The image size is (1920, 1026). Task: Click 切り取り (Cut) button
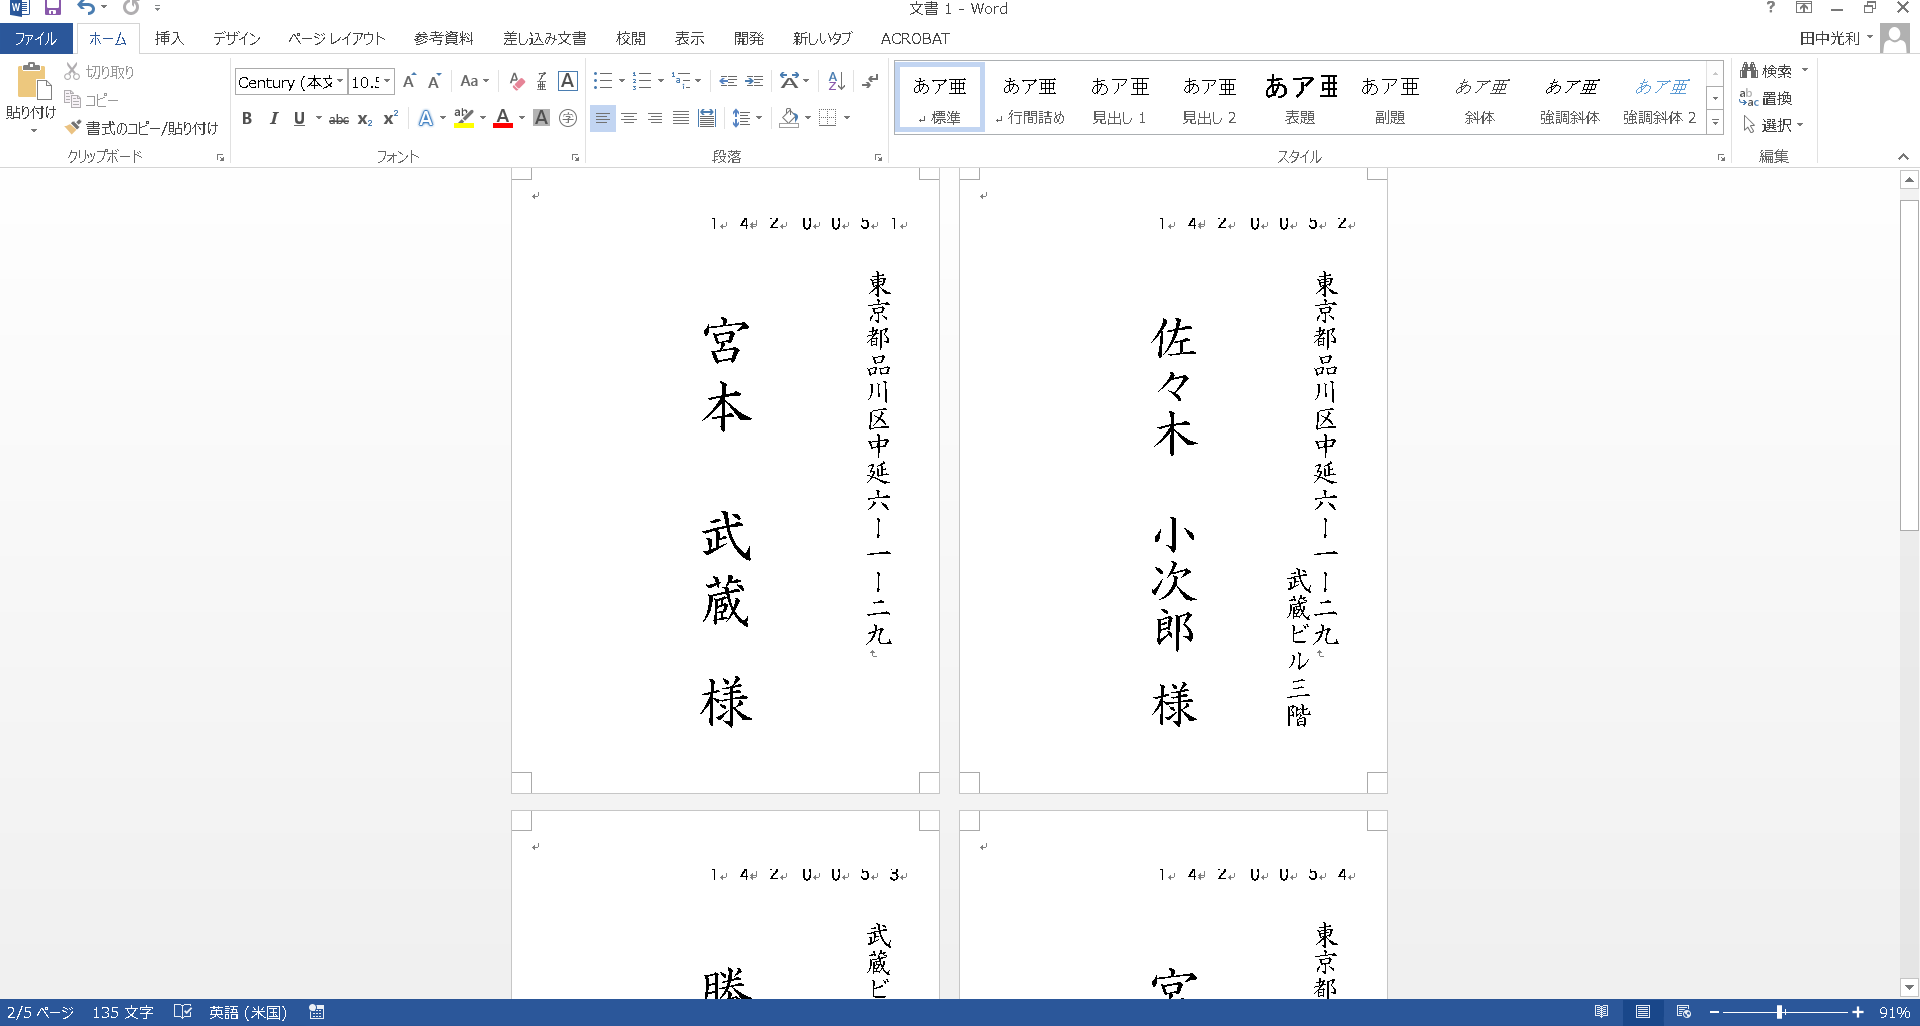(x=99, y=72)
